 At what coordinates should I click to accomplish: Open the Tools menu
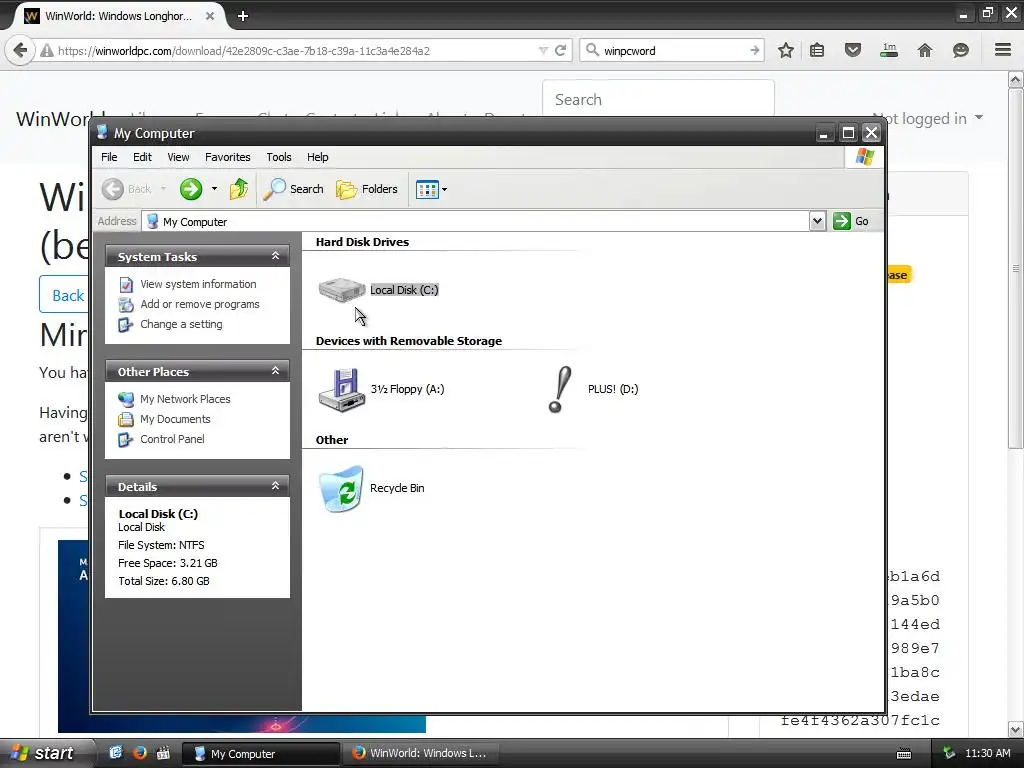coord(279,157)
